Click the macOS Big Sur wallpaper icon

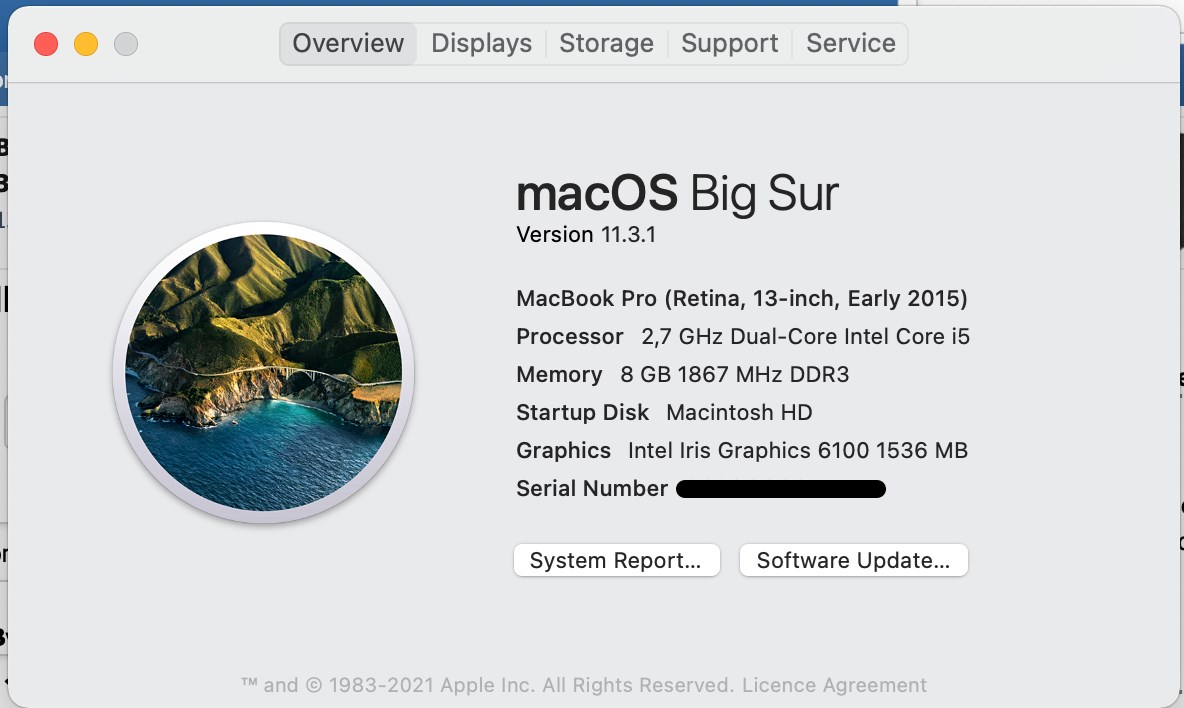[264, 372]
